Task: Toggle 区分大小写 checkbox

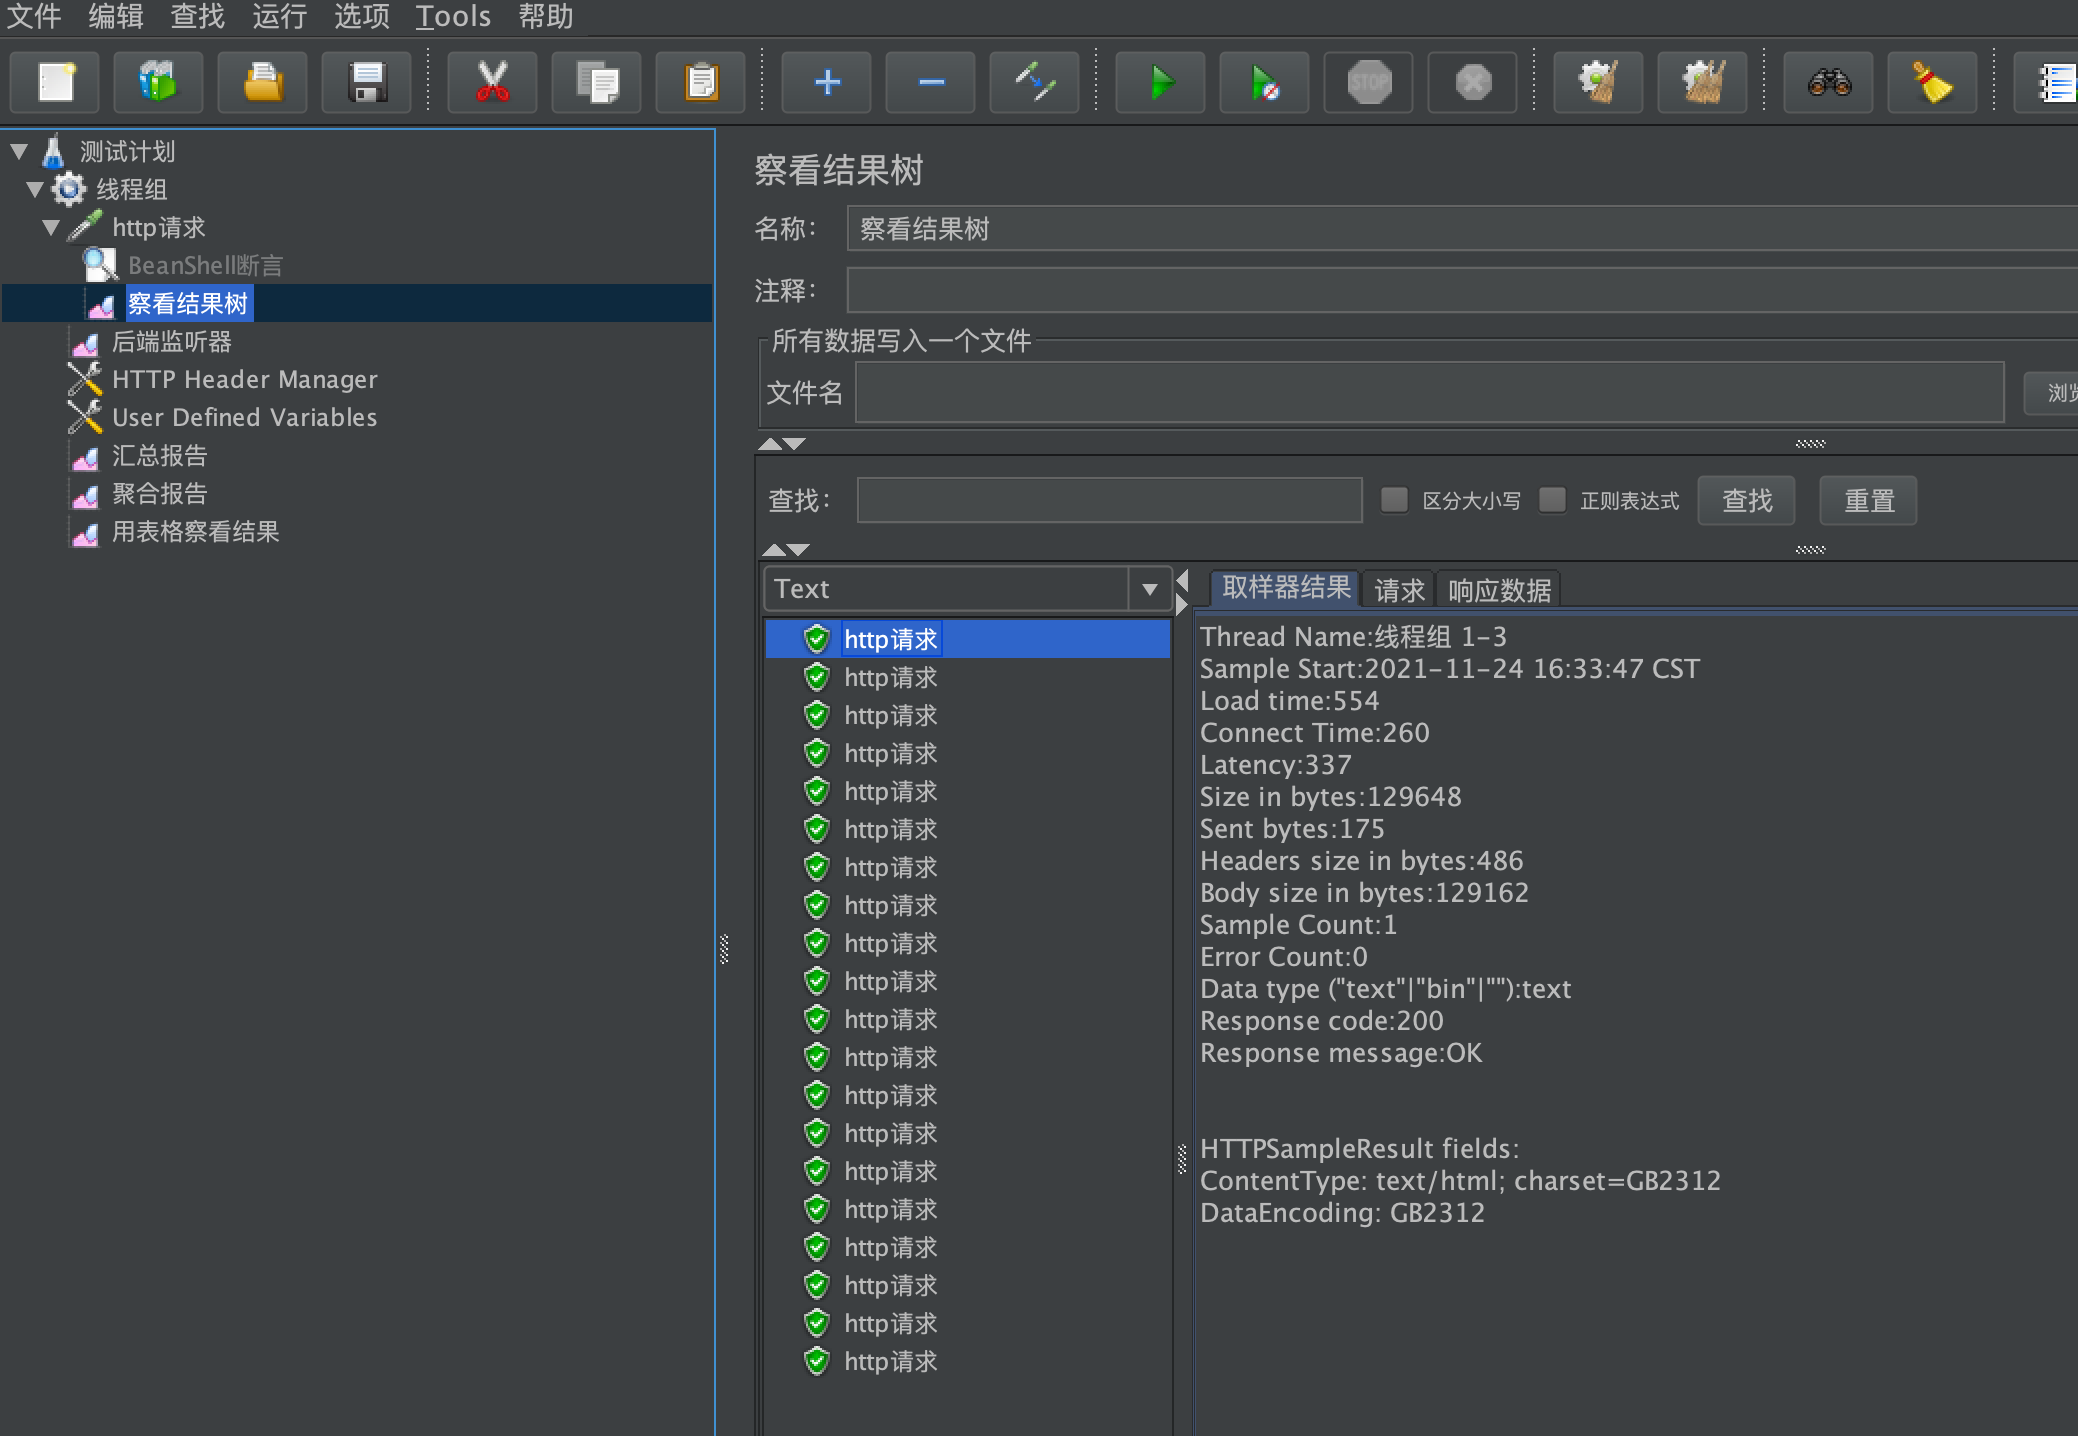Action: click(x=1394, y=500)
